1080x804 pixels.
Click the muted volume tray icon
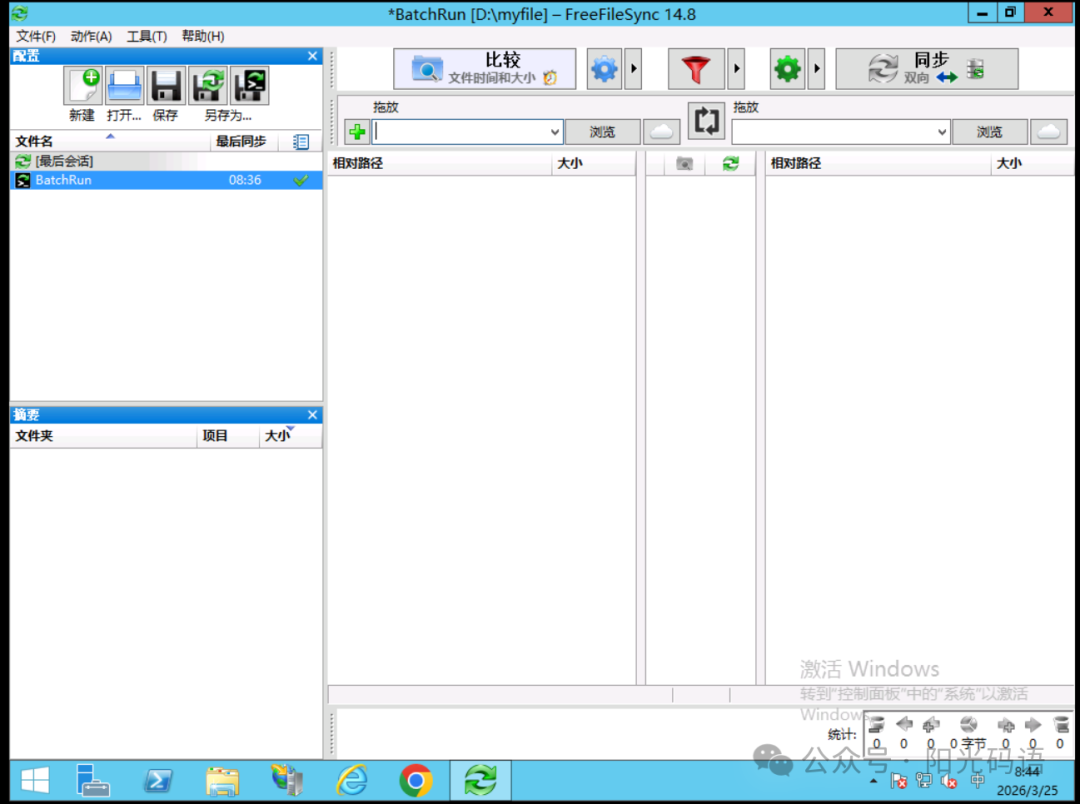point(950,781)
